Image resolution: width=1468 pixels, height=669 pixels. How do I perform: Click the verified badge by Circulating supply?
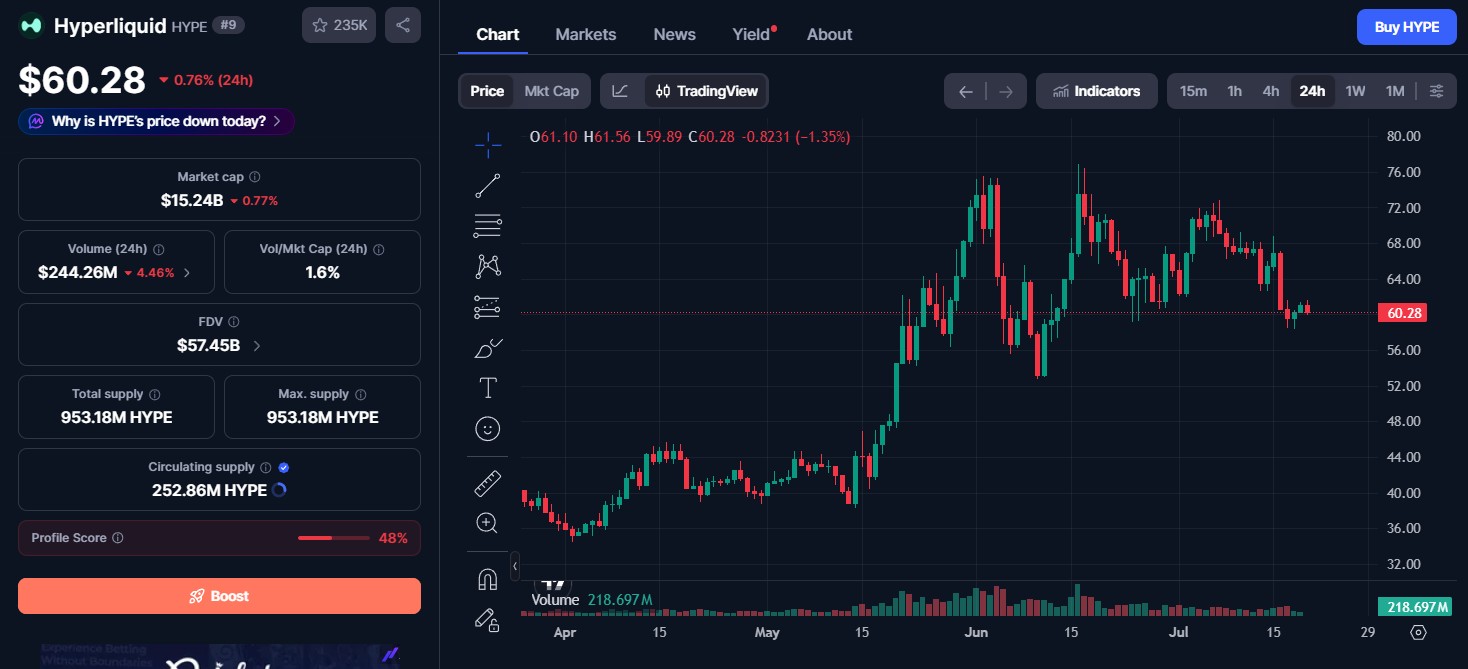click(x=284, y=467)
